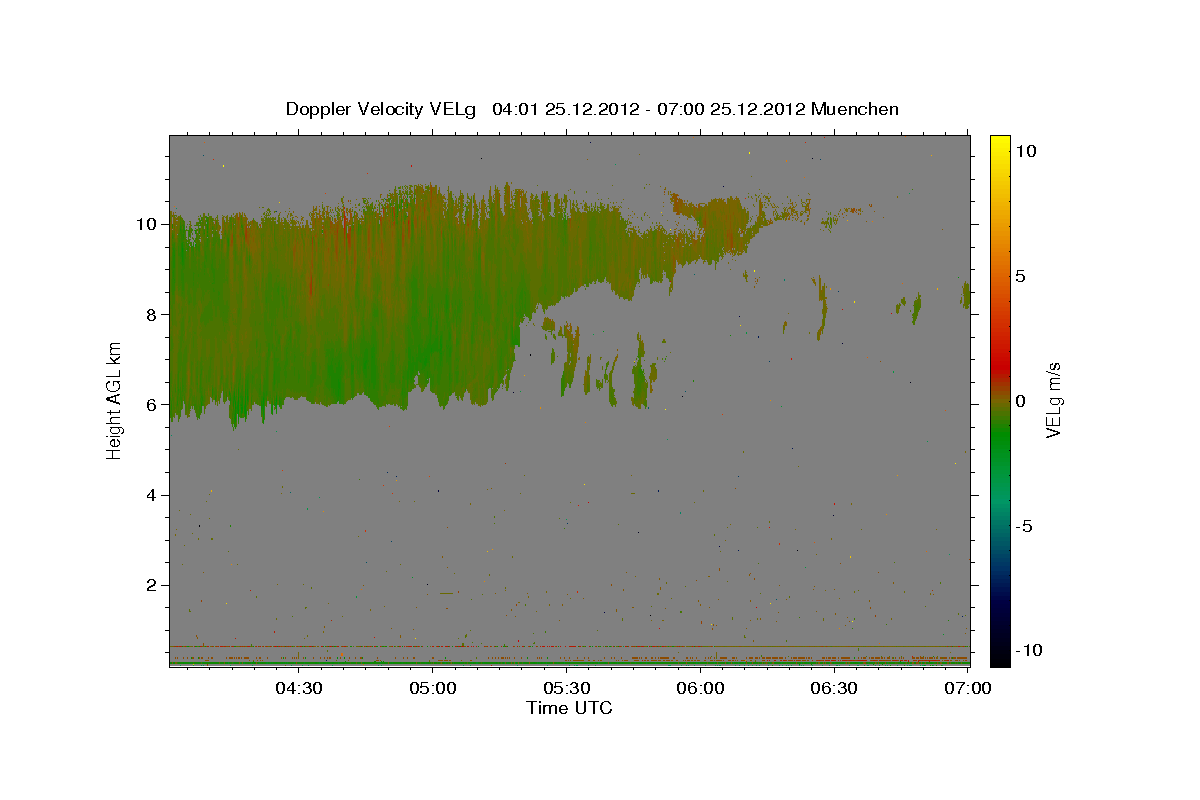Click the colorbar value 0 label
Image resolution: width=1200 pixels, height=800 pixels.
point(1020,401)
